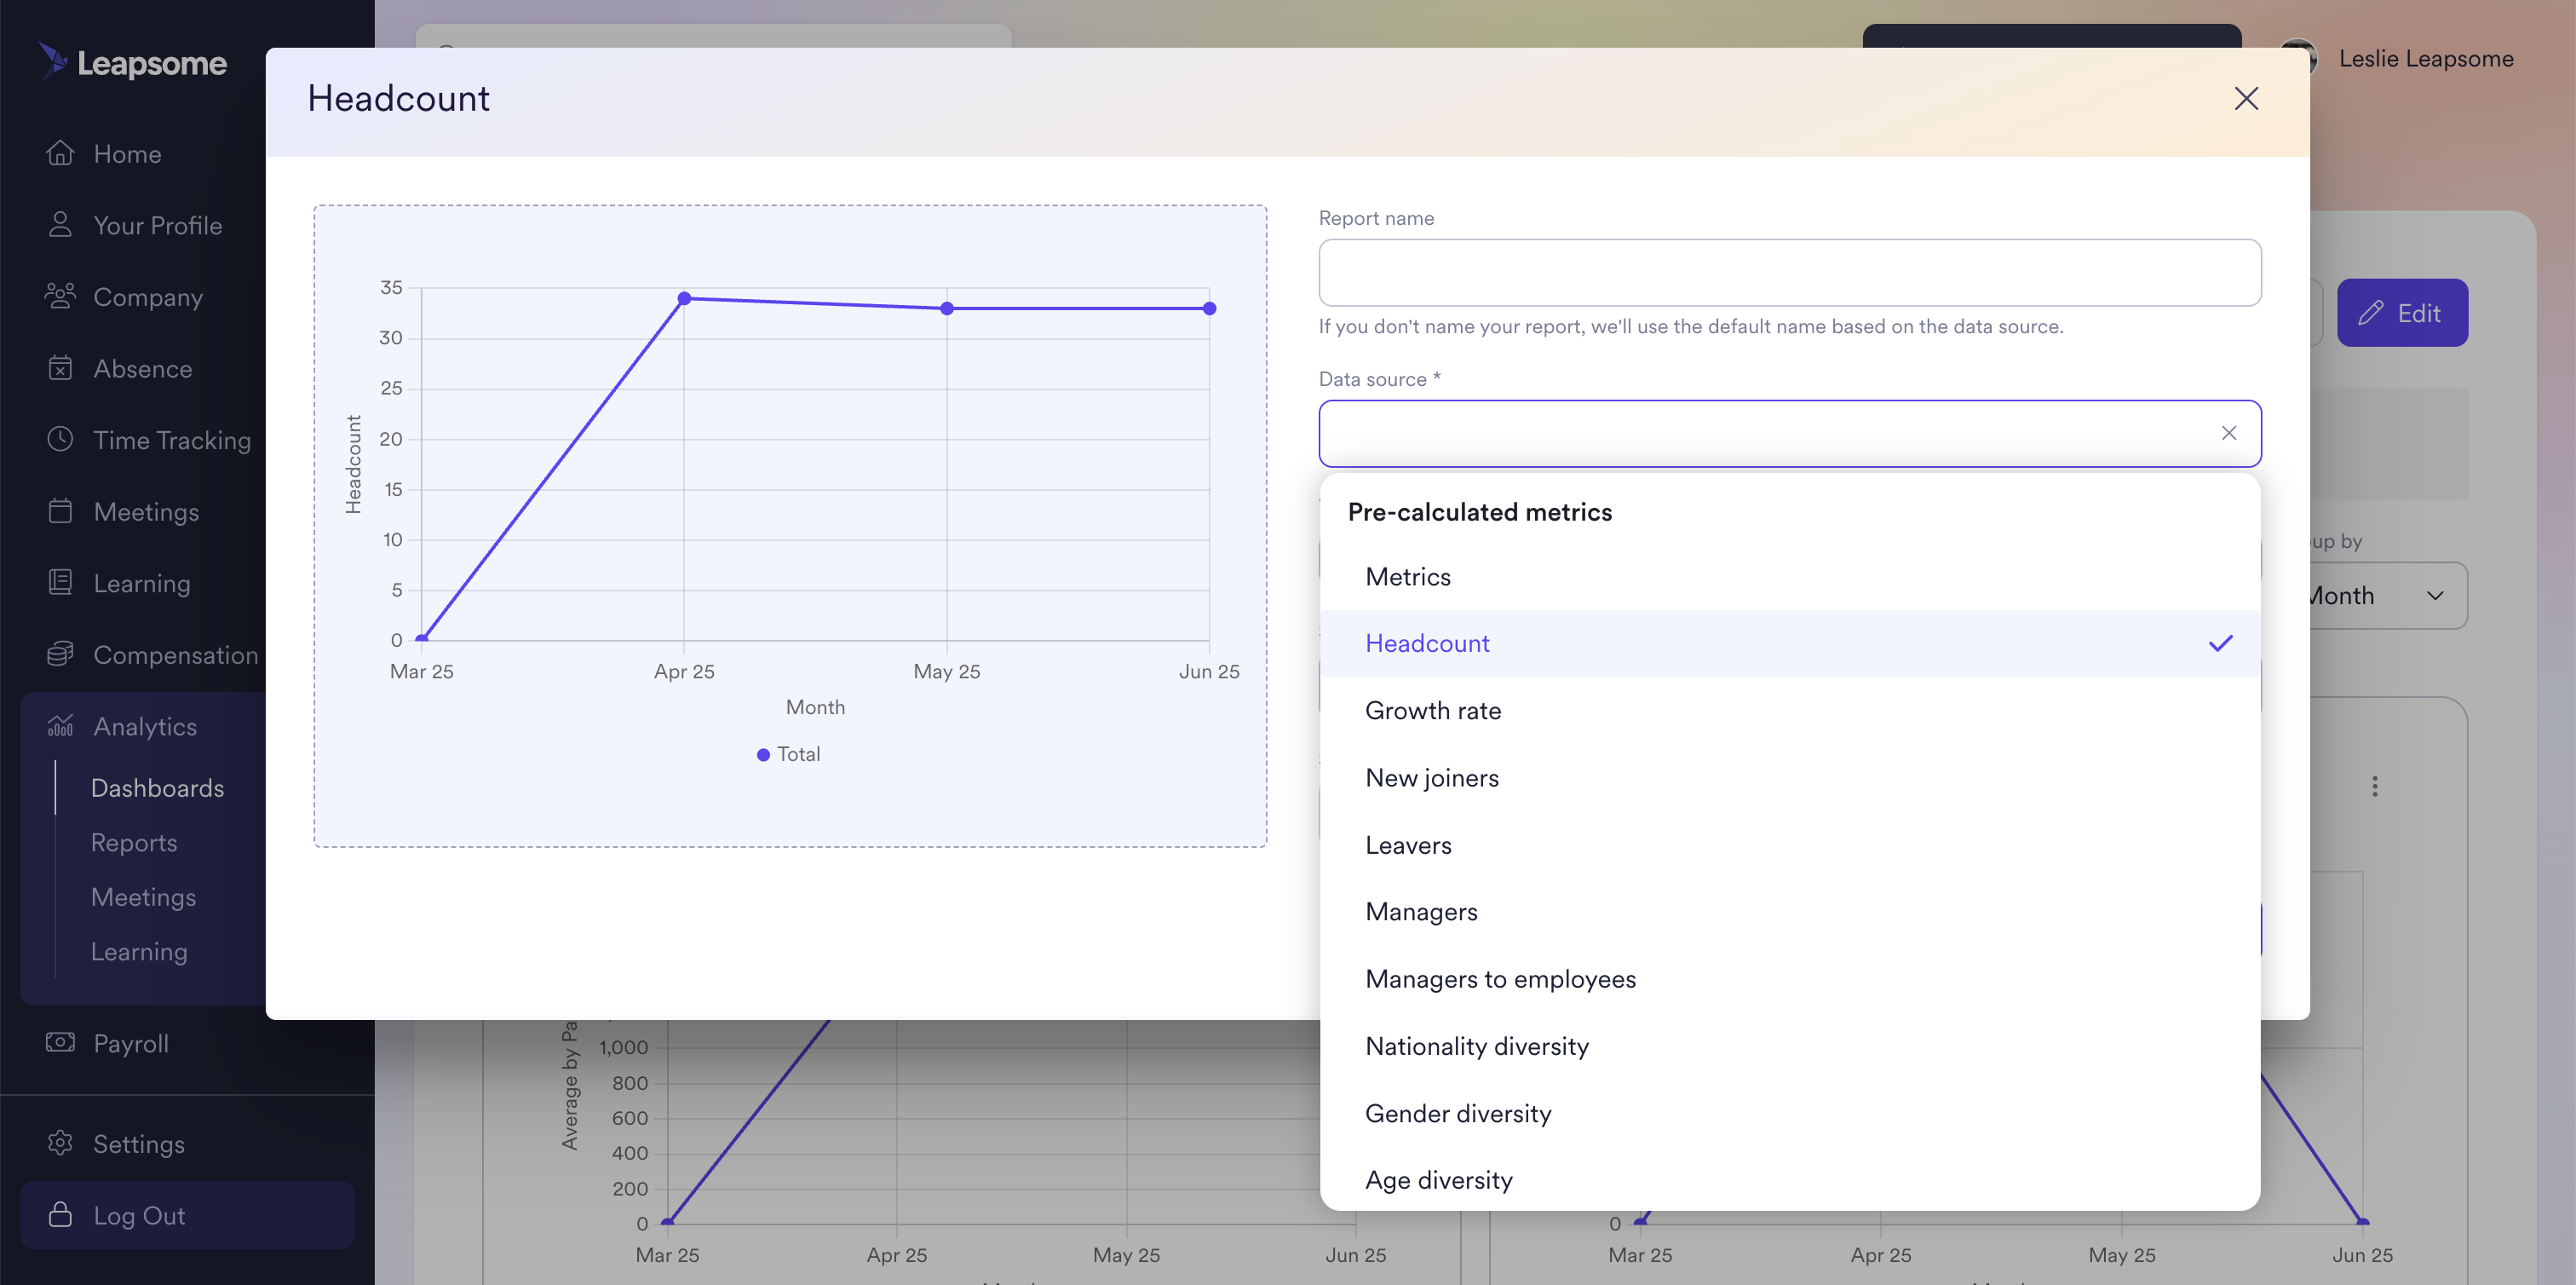Click the Edit button
Screen dimensions: 2576x1285
coord(2402,312)
